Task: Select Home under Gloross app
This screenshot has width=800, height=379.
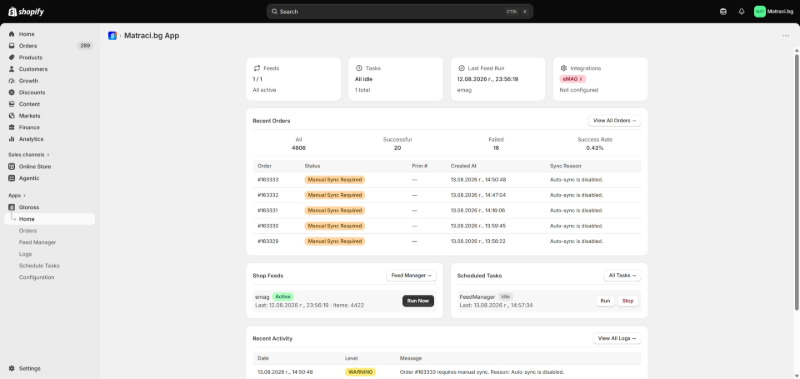Action: point(49,219)
